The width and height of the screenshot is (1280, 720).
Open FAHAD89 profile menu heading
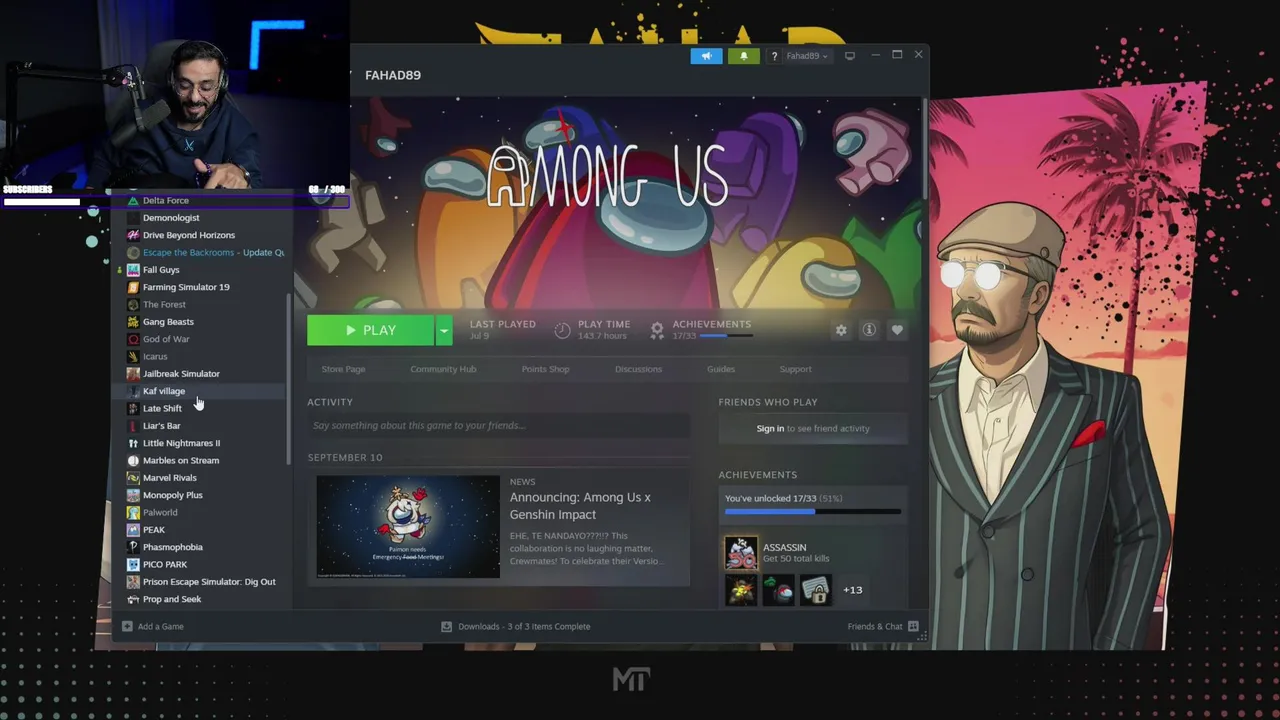pos(393,75)
